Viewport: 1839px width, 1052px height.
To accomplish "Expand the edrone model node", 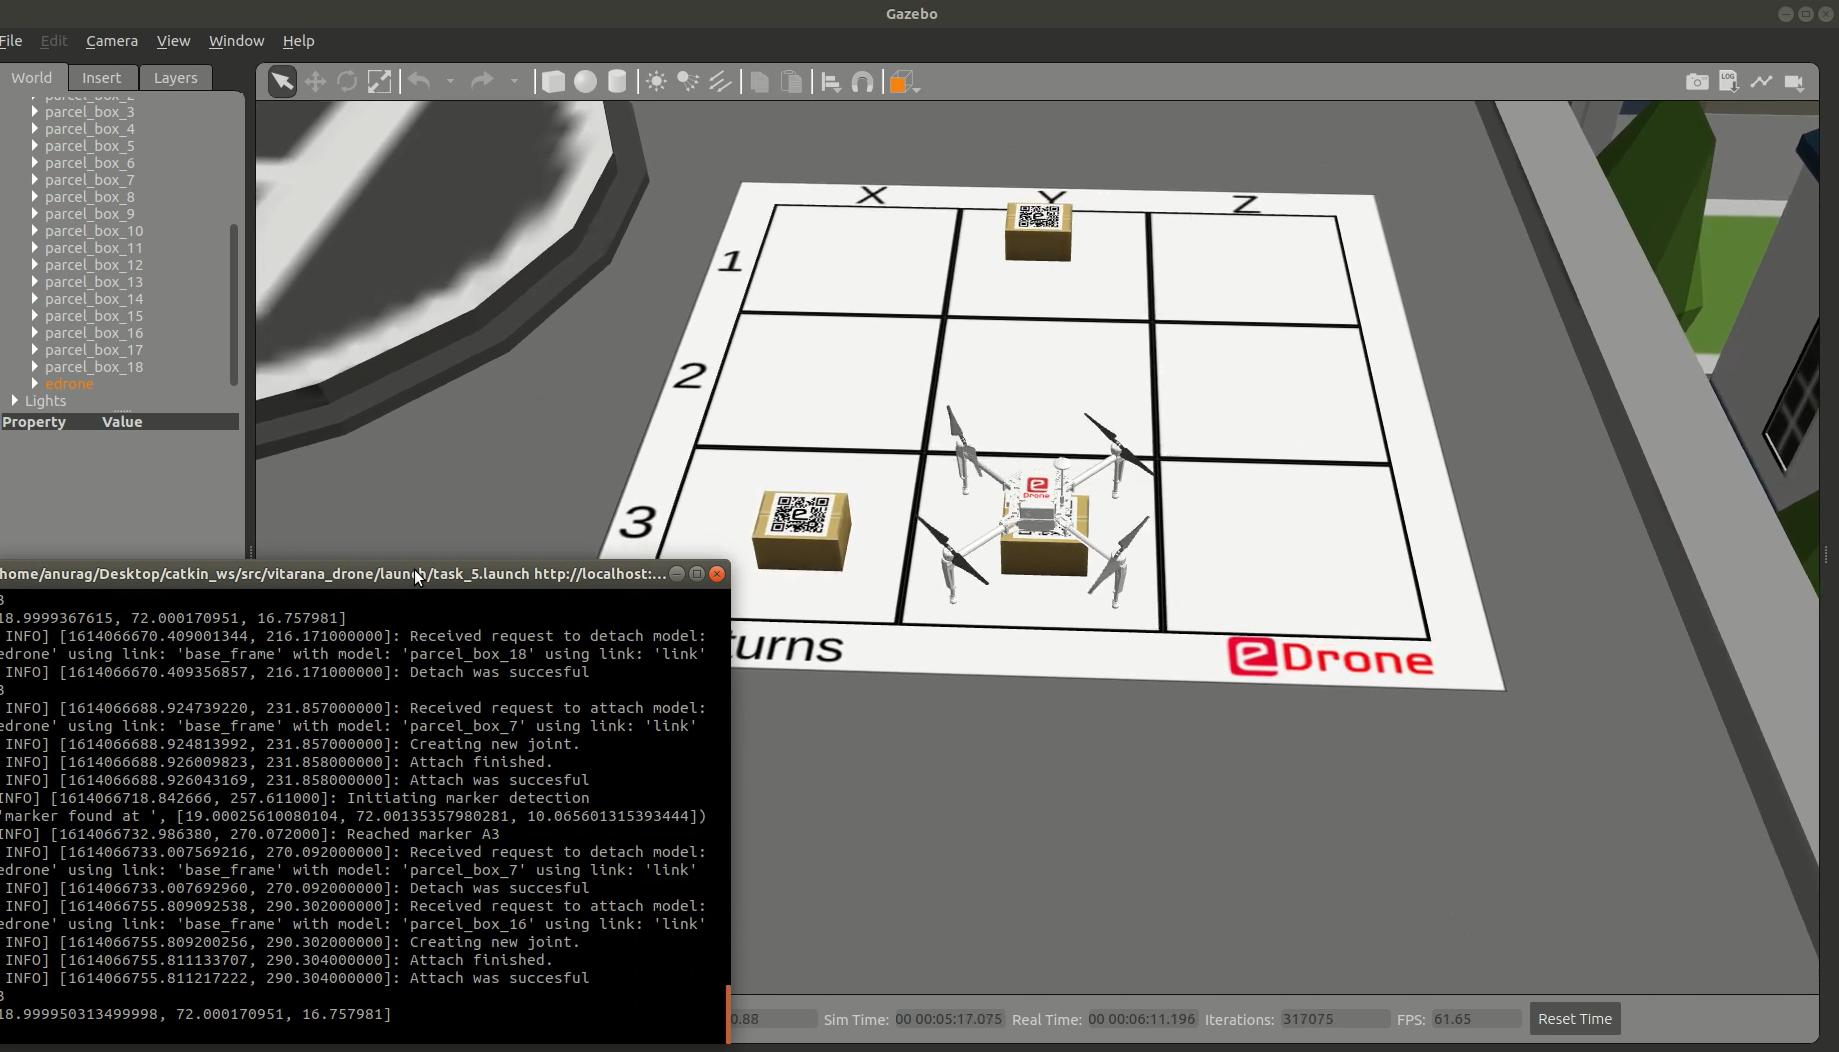I will 35,383.
